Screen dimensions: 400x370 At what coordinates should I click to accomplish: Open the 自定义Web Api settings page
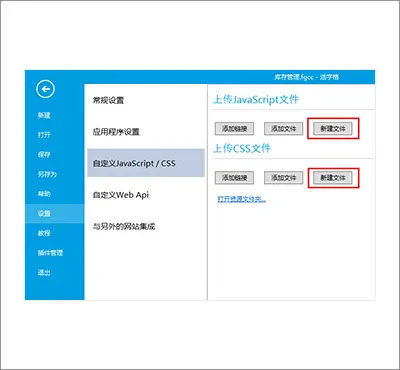[x=121, y=195]
